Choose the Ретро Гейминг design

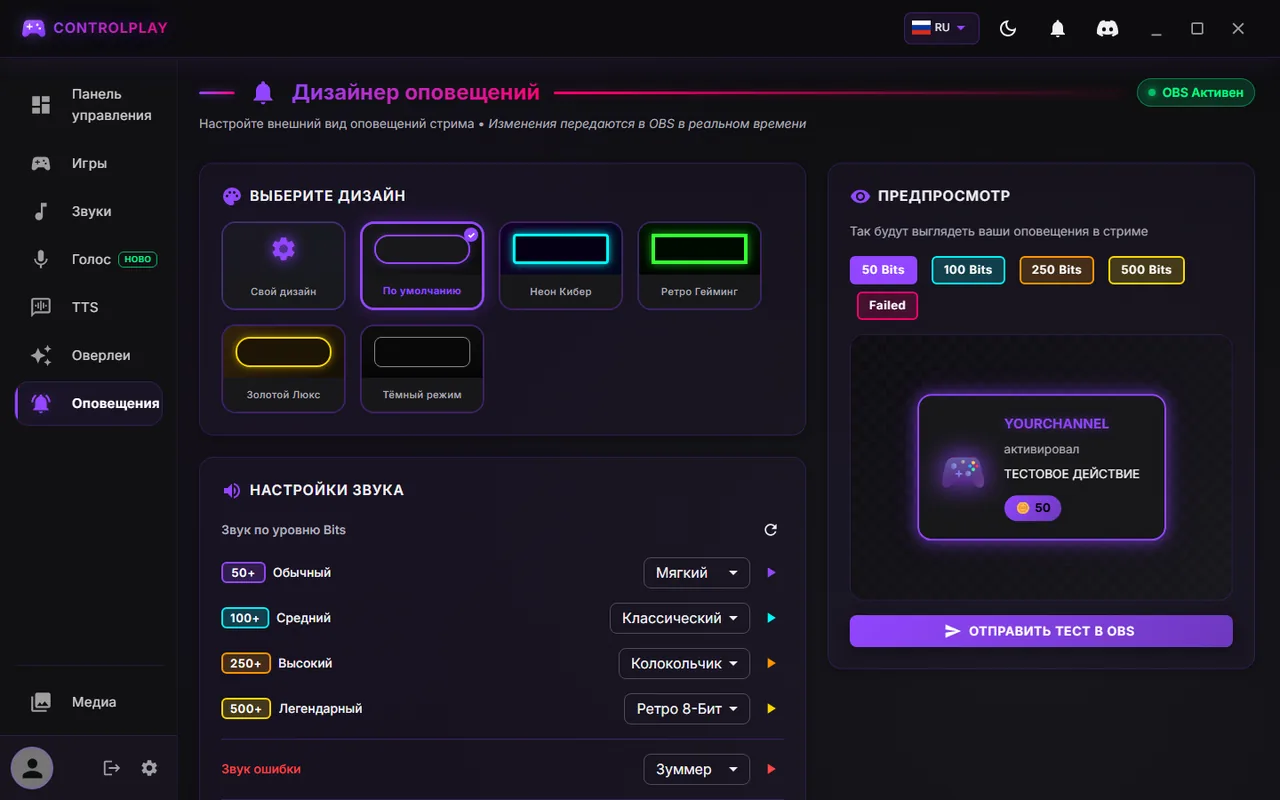click(699, 266)
